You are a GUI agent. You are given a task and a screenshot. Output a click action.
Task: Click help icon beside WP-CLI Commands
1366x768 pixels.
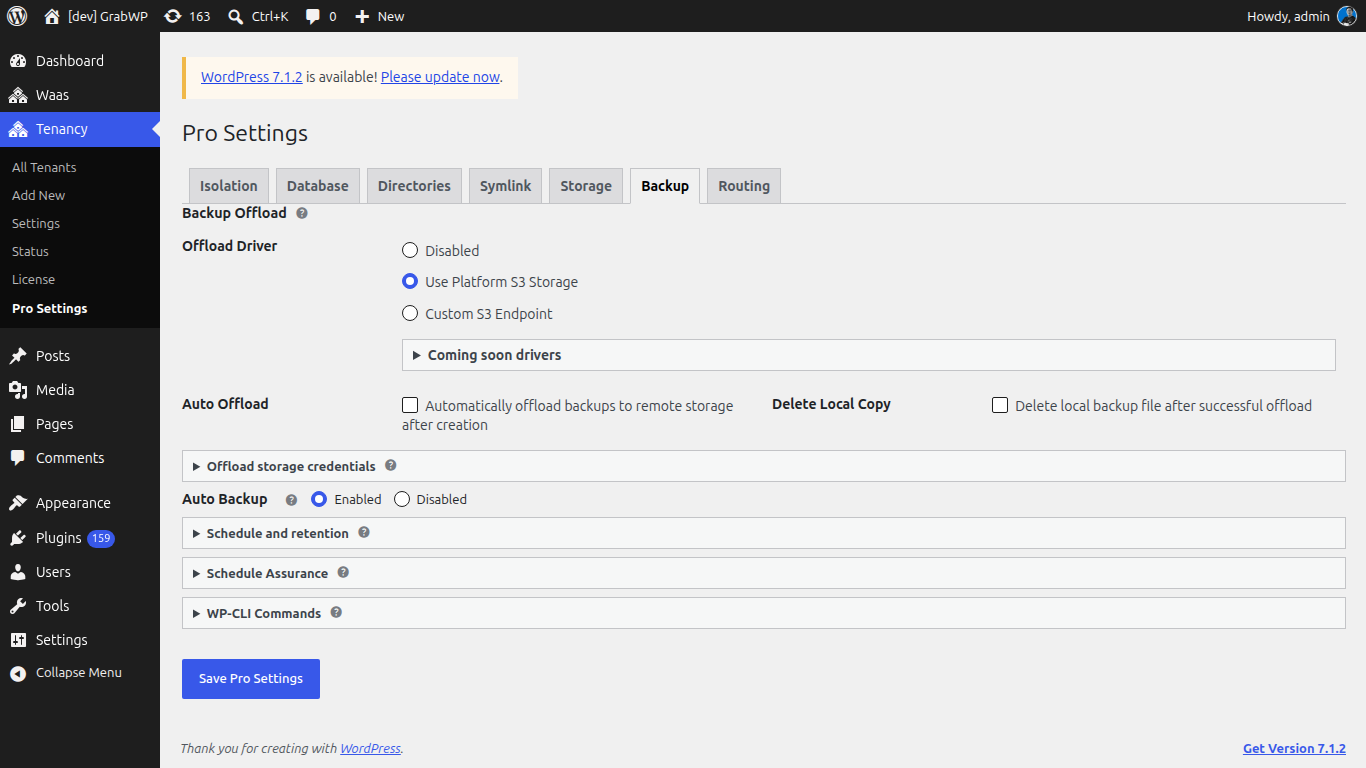click(x=336, y=612)
